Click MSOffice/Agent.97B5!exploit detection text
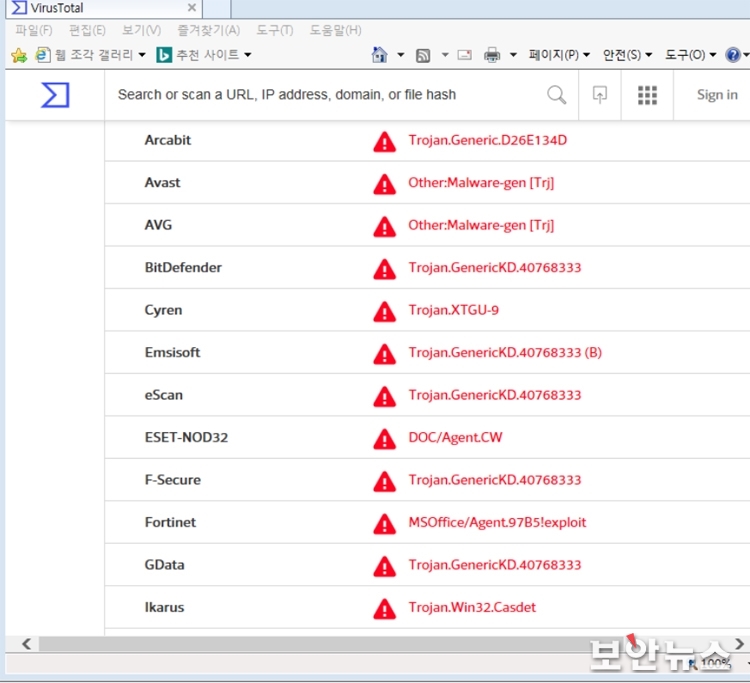The height and width of the screenshot is (683, 750). coord(497,522)
